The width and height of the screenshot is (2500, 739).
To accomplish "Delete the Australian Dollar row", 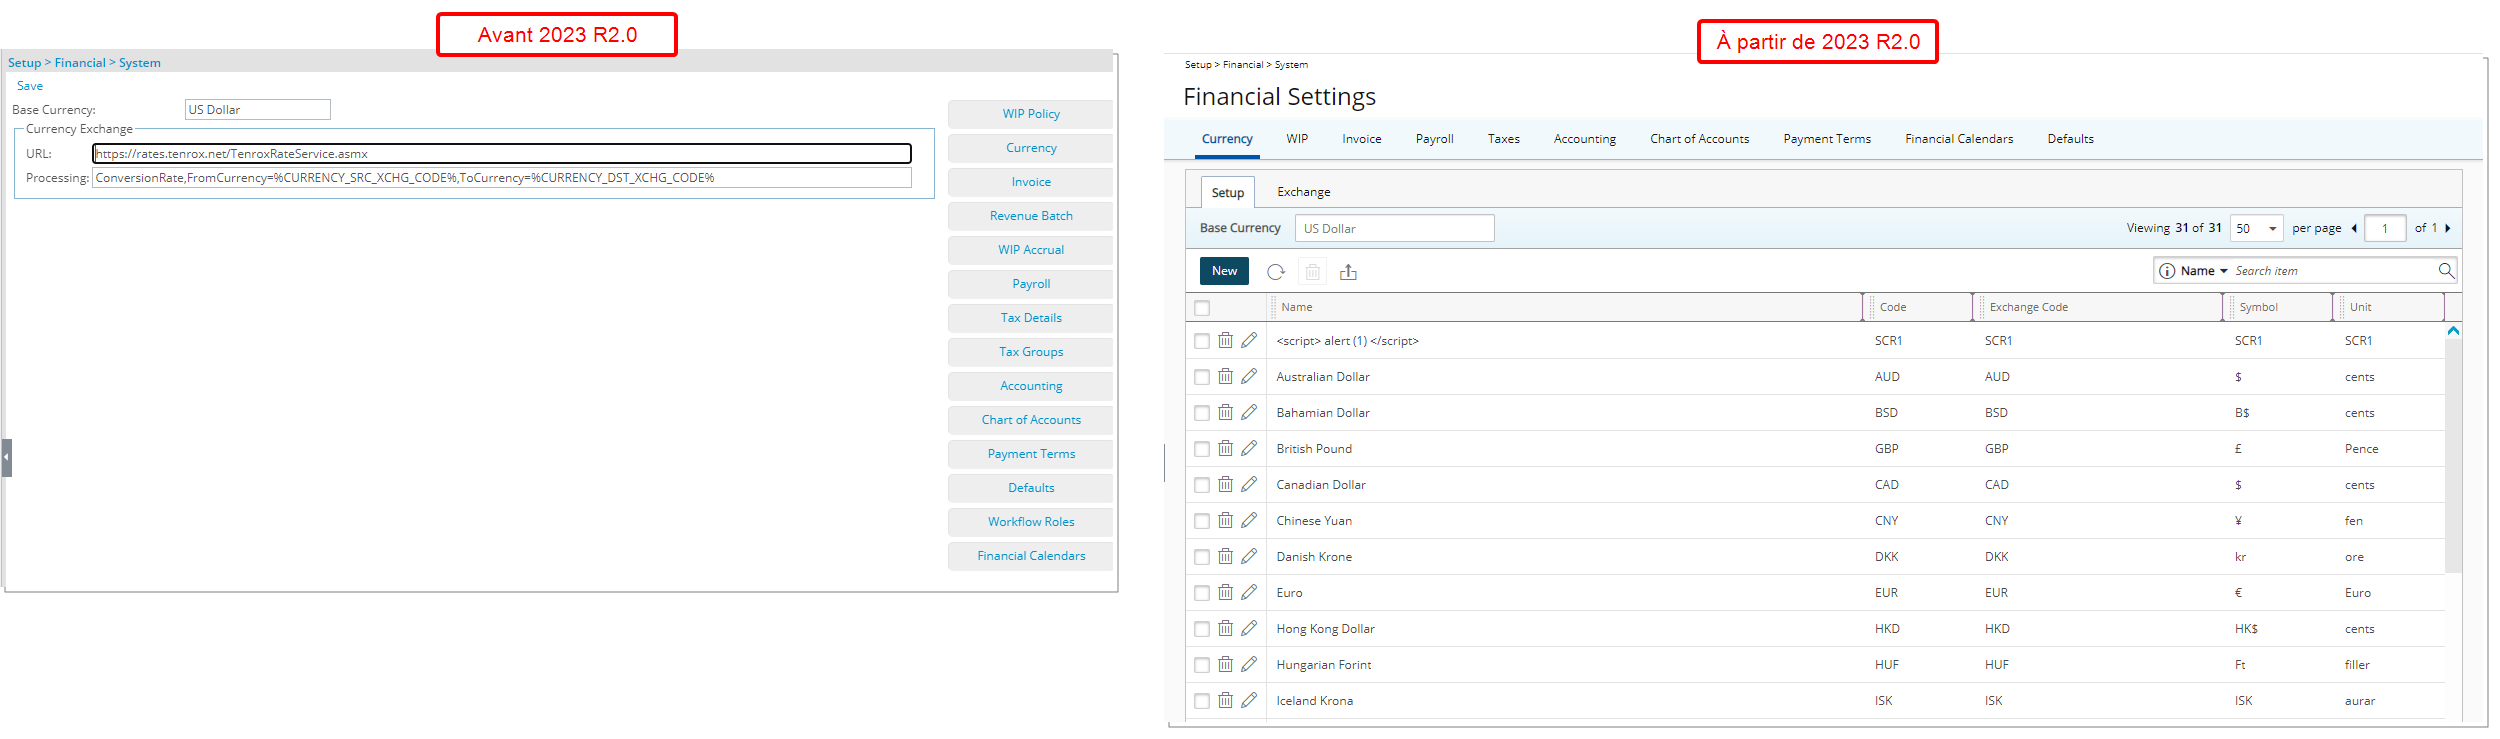I will point(1225,376).
